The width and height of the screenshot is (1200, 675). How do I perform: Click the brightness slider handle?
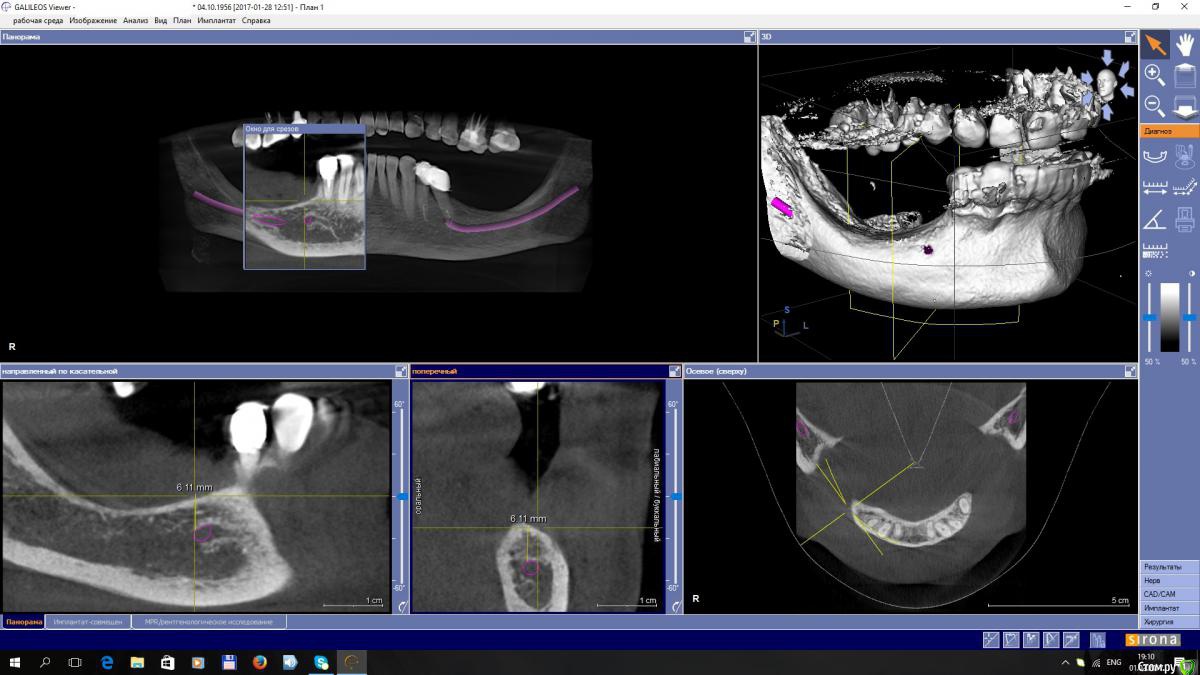(1149, 318)
